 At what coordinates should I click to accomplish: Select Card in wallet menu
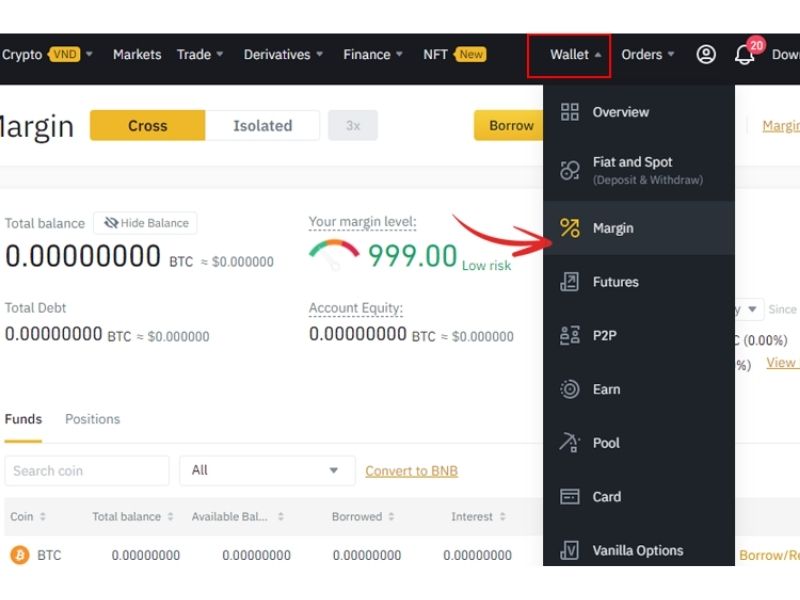[x=639, y=496]
